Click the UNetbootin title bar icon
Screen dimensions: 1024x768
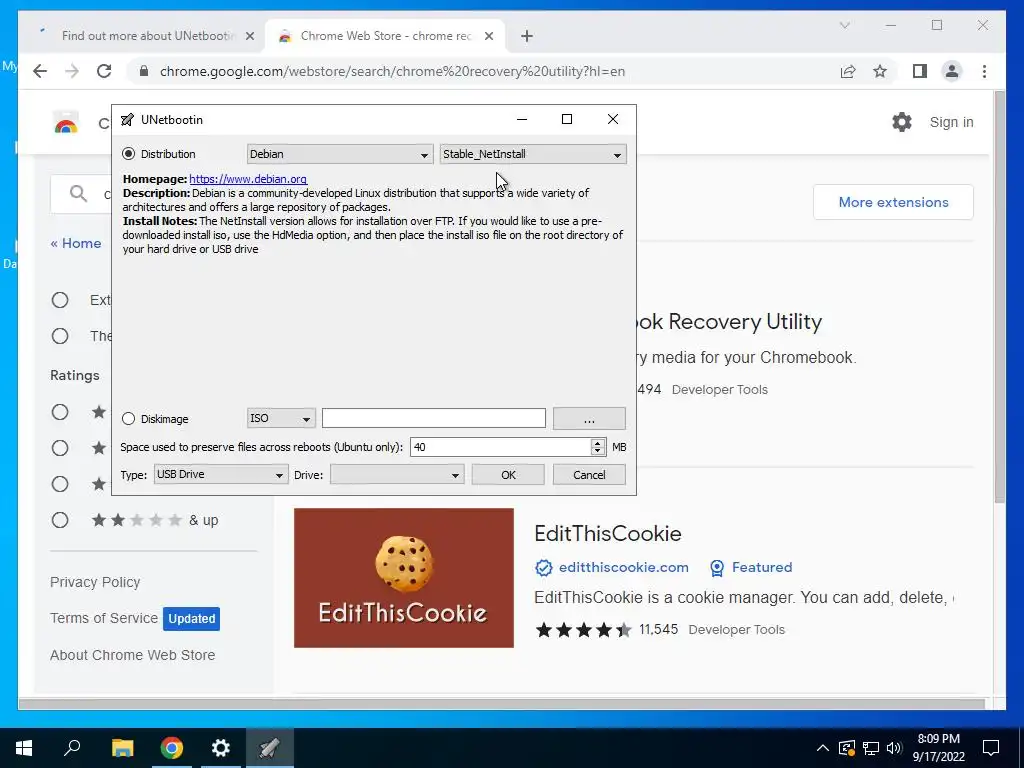point(127,120)
